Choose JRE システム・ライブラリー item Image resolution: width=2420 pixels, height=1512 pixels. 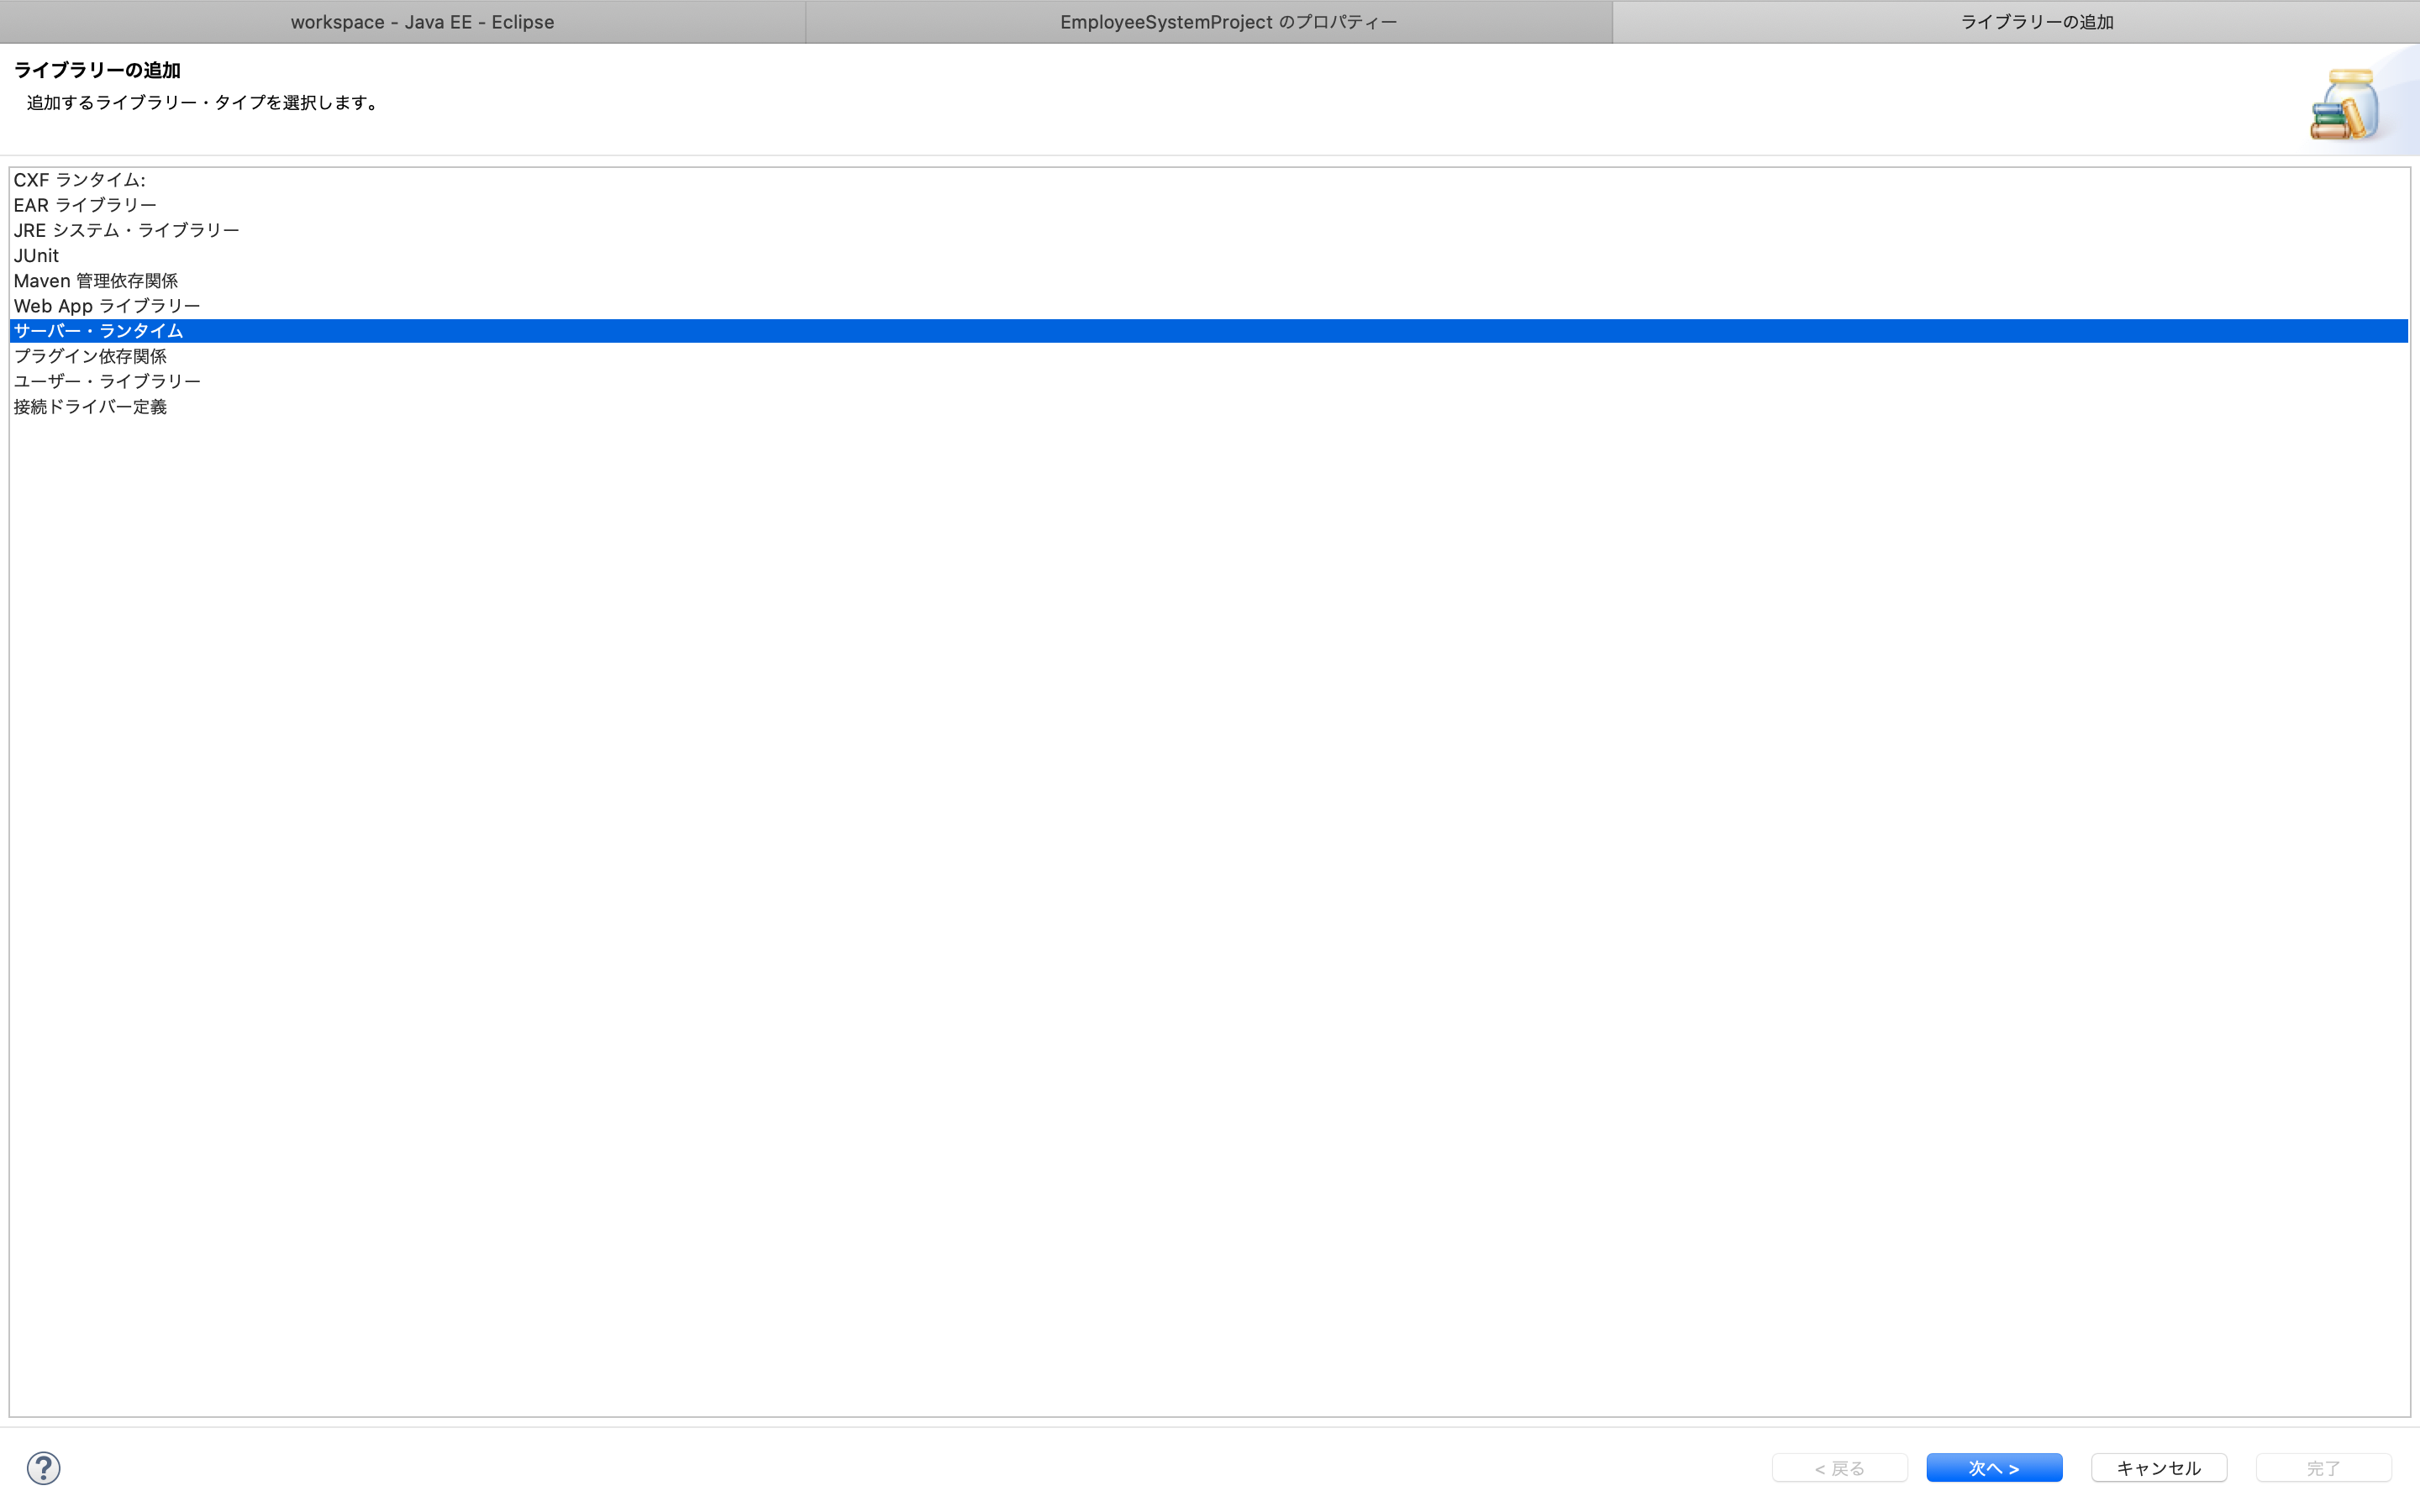[x=126, y=230]
